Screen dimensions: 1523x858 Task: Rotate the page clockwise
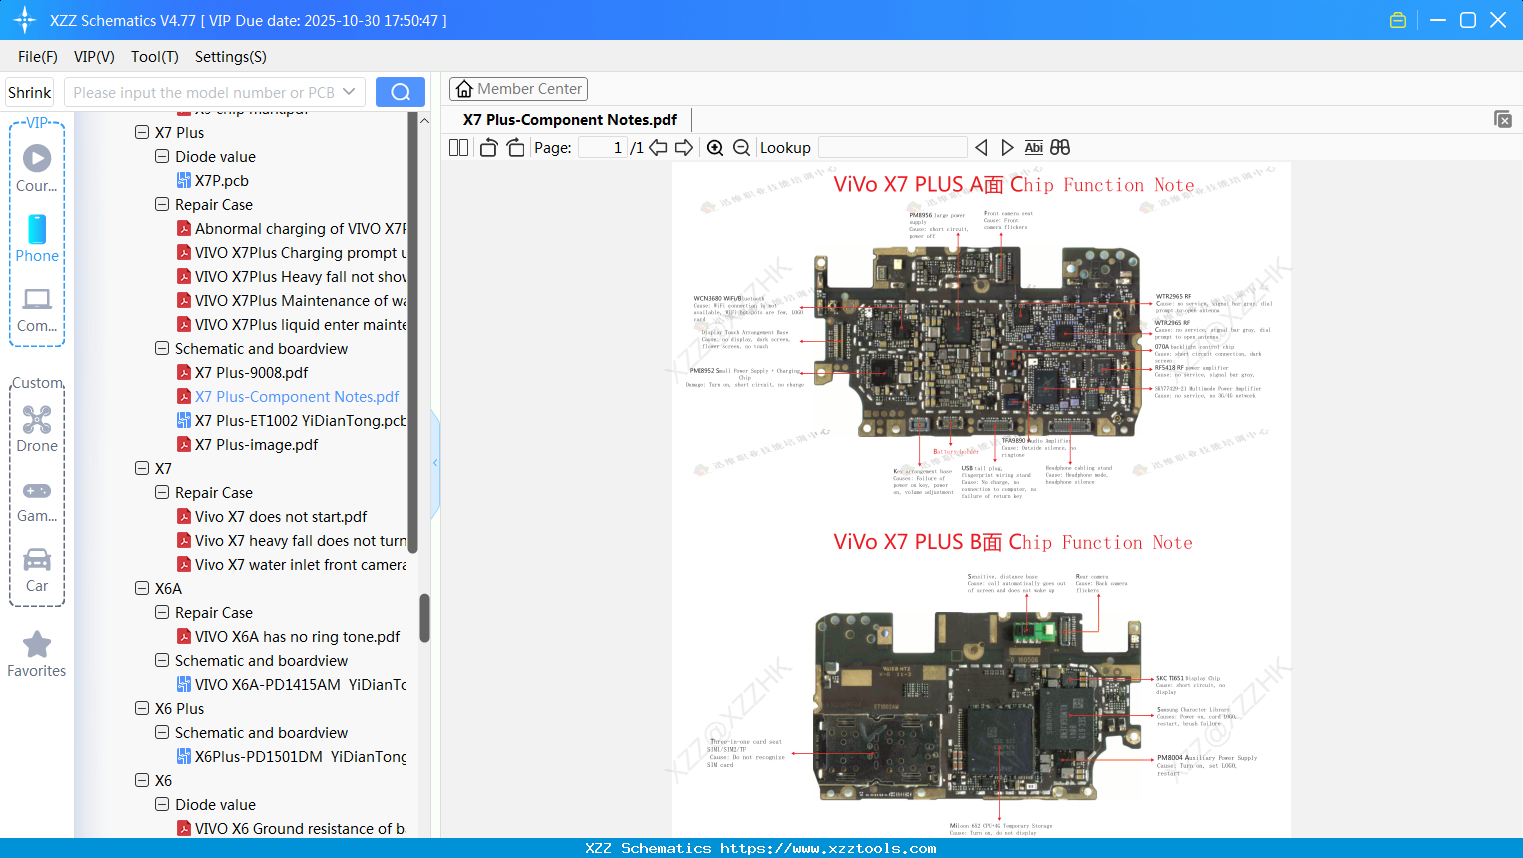(x=515, y=147)
